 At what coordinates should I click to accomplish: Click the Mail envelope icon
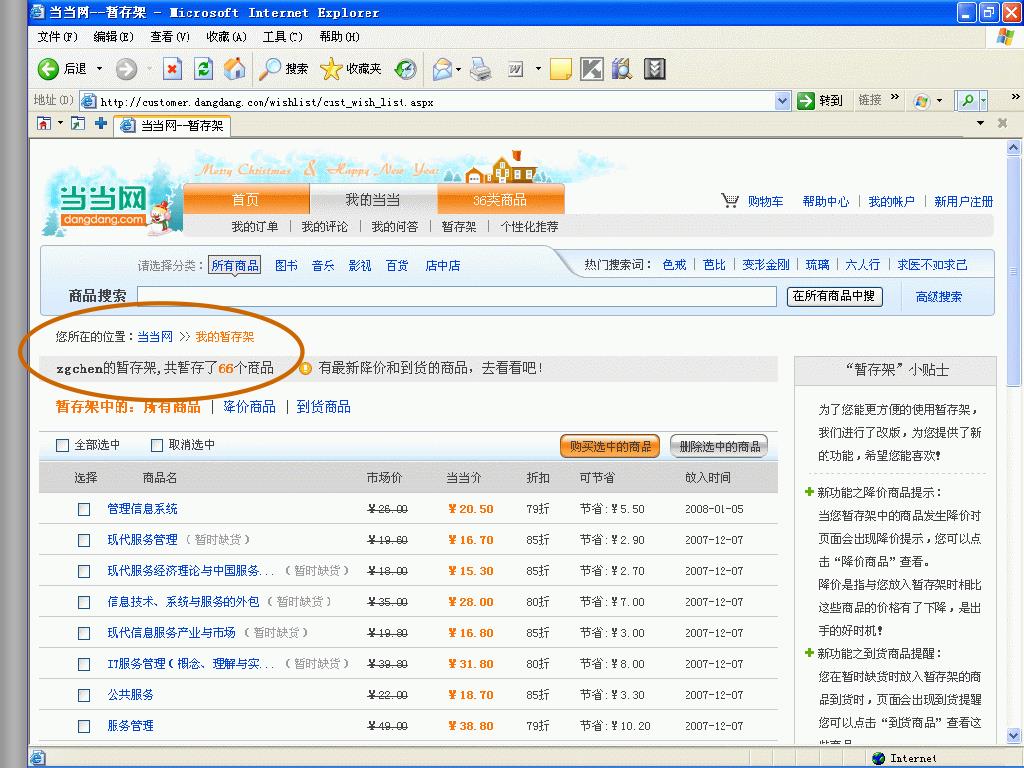point(442,69)
